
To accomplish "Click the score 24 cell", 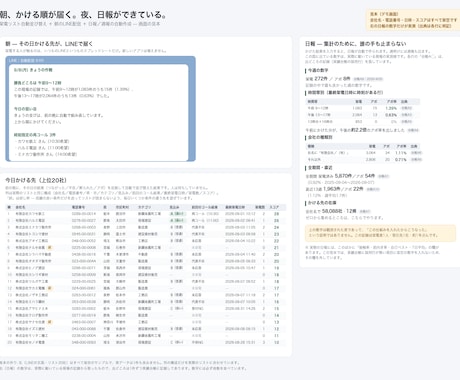I will point(276,227).
